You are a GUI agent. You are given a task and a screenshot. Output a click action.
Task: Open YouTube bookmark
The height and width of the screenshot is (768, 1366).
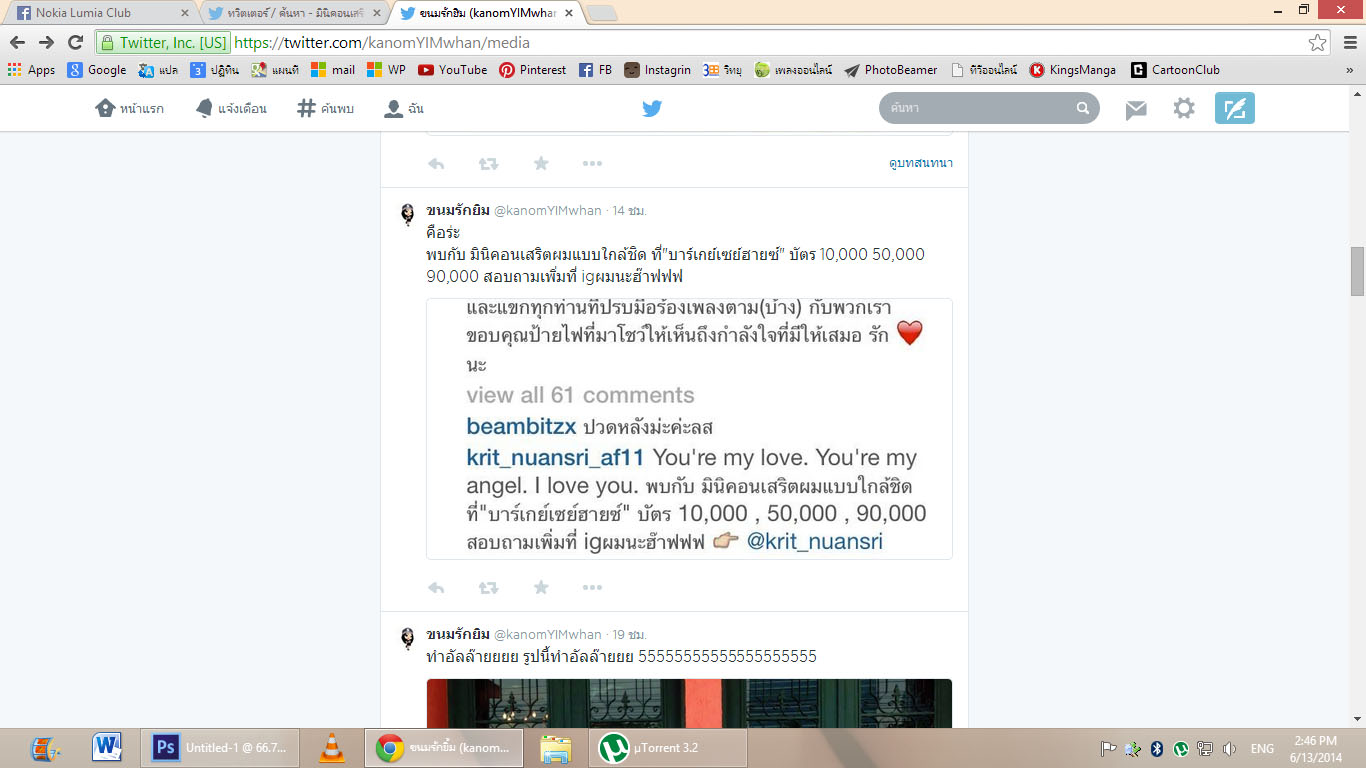tap(453, 70)
